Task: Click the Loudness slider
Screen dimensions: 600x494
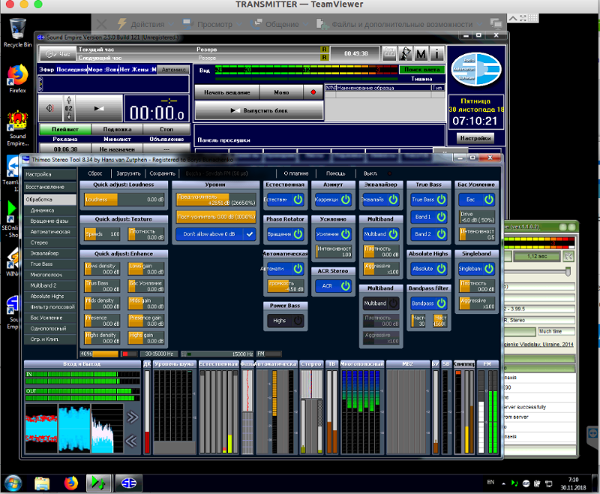Action: coord(124,199)
